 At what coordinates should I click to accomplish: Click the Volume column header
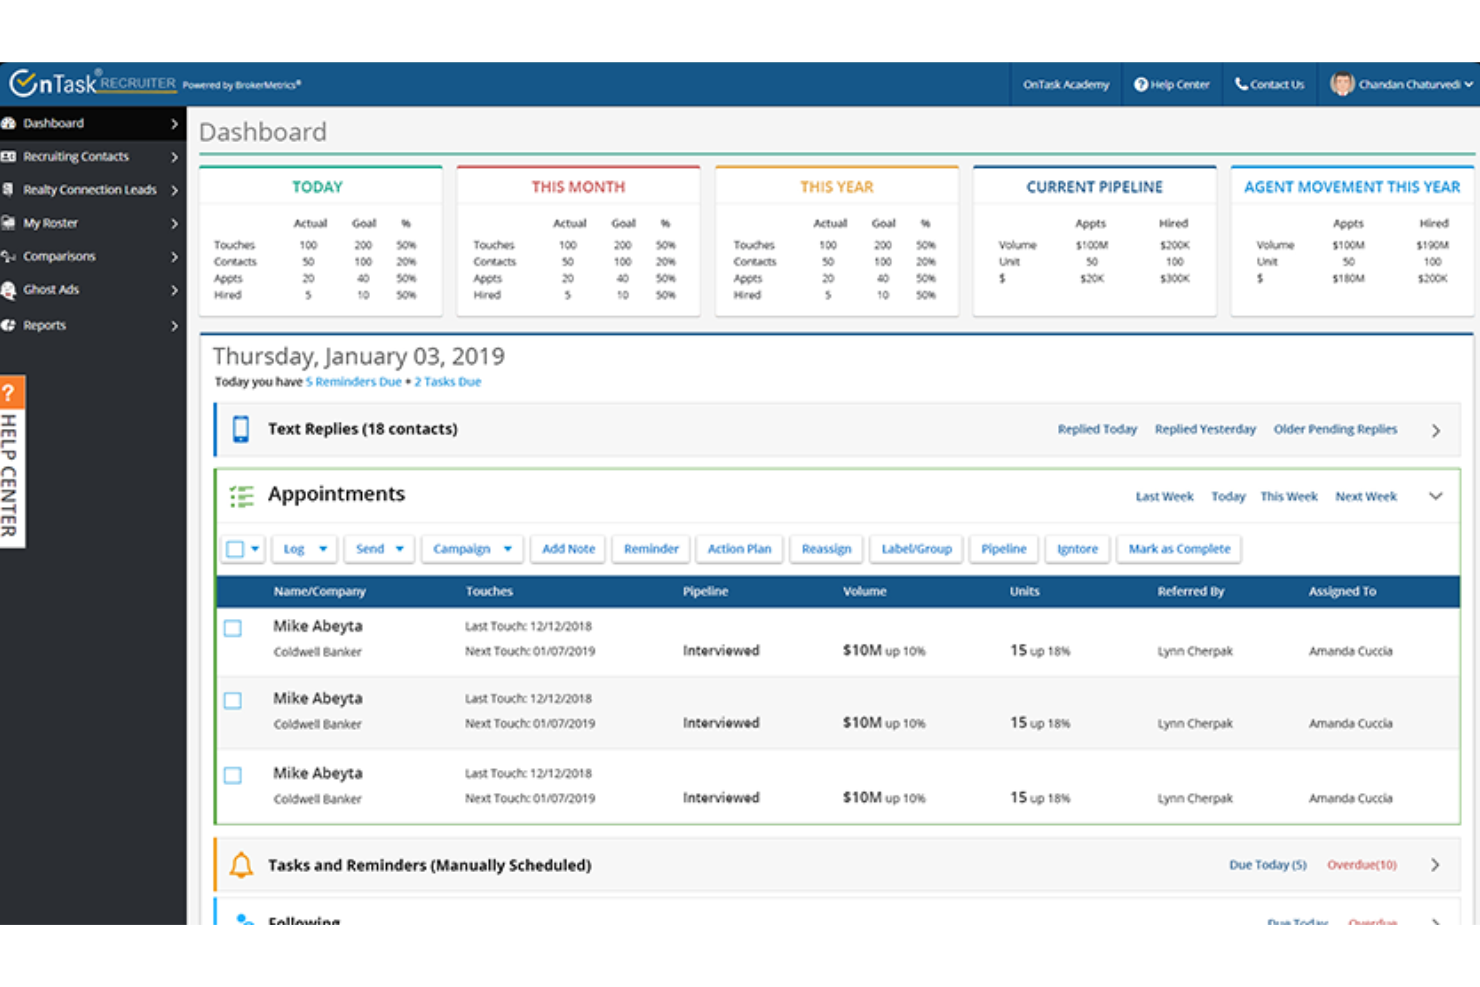click(x=864, y=592)
